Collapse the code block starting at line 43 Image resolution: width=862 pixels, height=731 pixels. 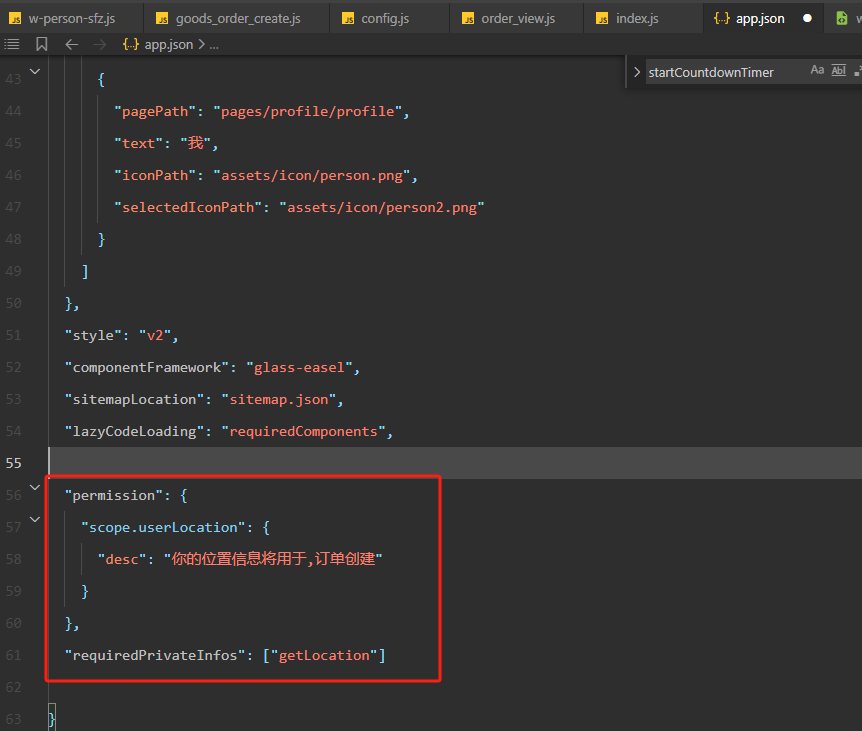pos(35,71)
